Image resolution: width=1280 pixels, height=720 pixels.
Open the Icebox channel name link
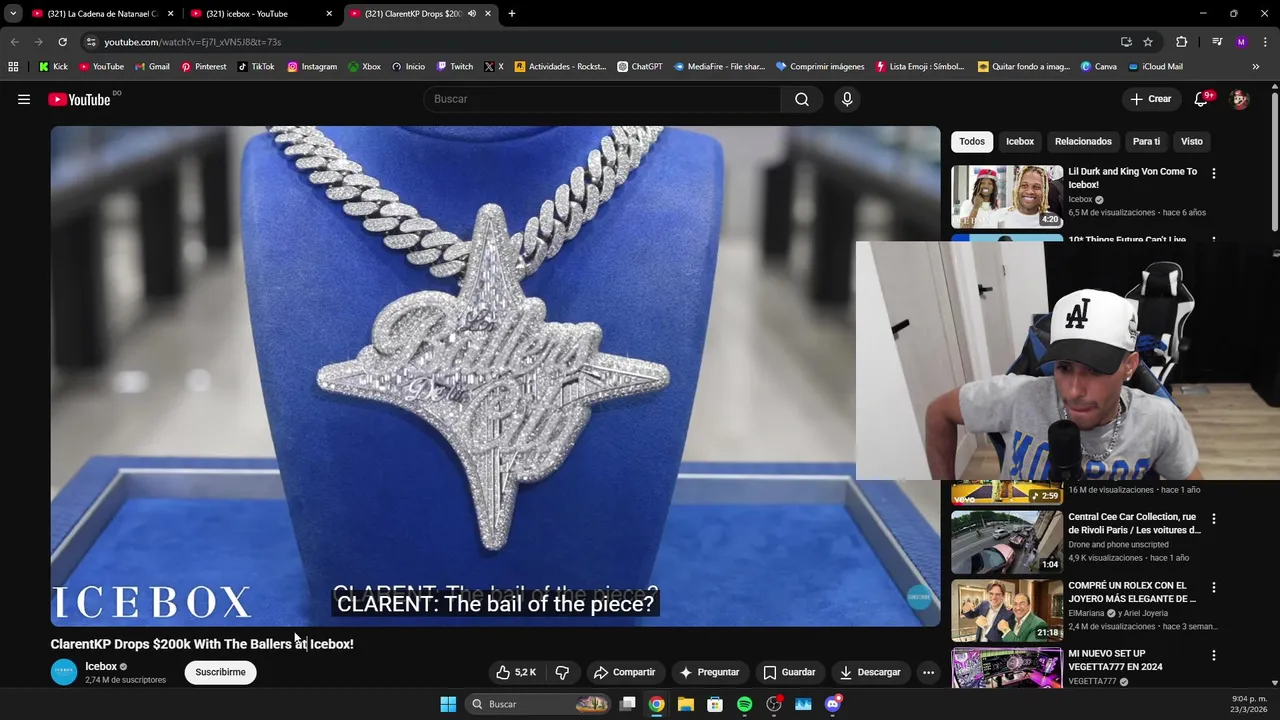click(x=101, y=666)
